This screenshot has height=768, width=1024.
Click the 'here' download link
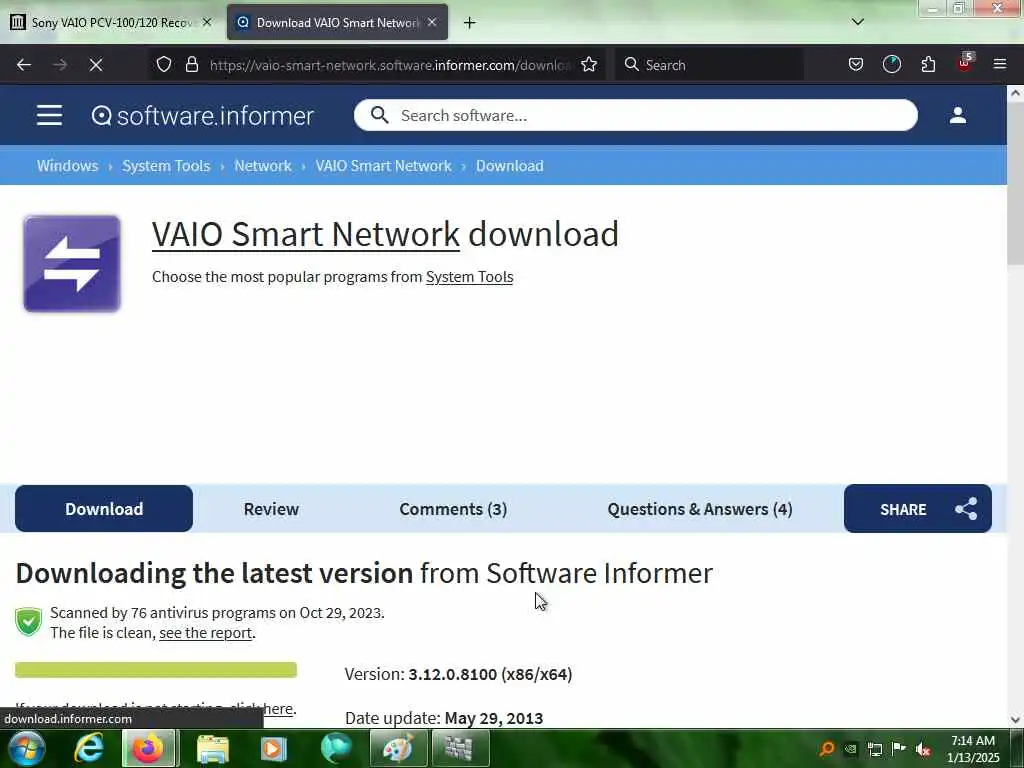pyautogui.click(x=278, y=709)
